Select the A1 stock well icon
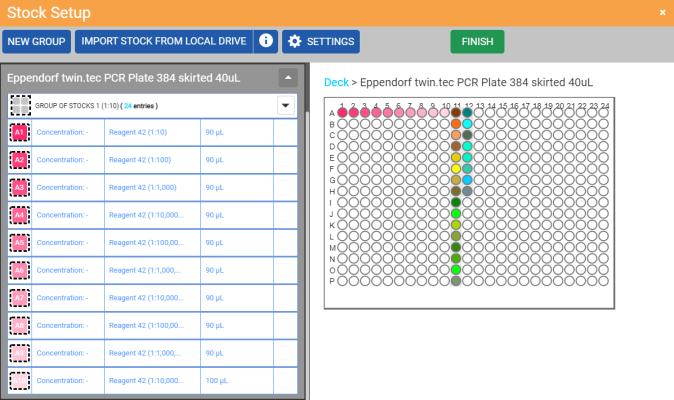The image size is (674, 400). [19, 132]
